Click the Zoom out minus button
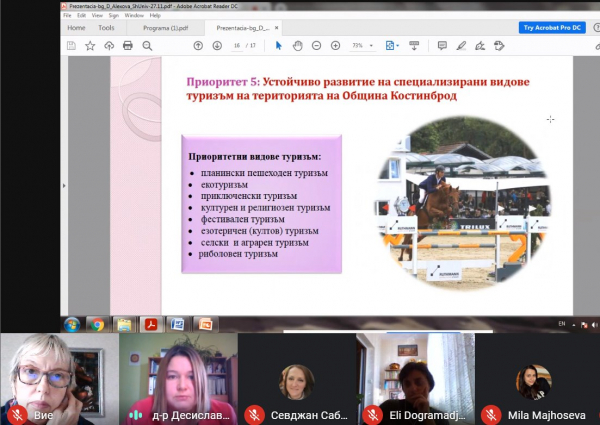 (316, 45)
